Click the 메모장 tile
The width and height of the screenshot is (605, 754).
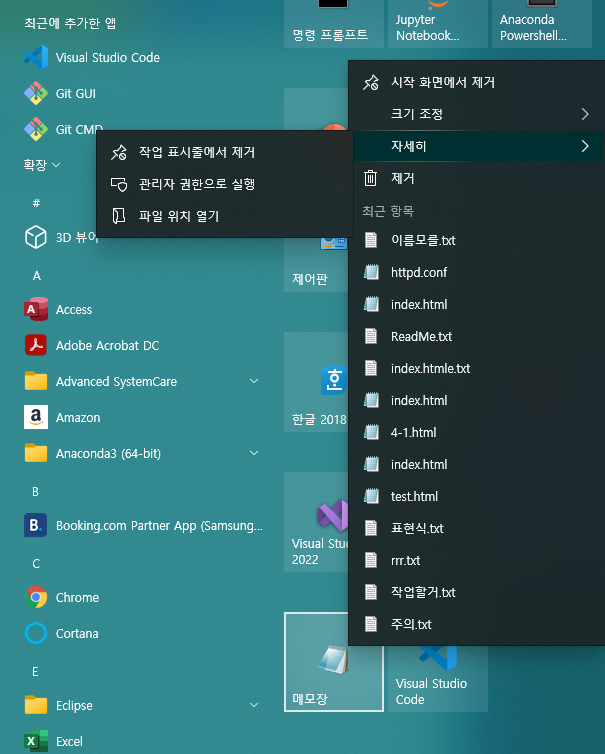click(334, 662)
